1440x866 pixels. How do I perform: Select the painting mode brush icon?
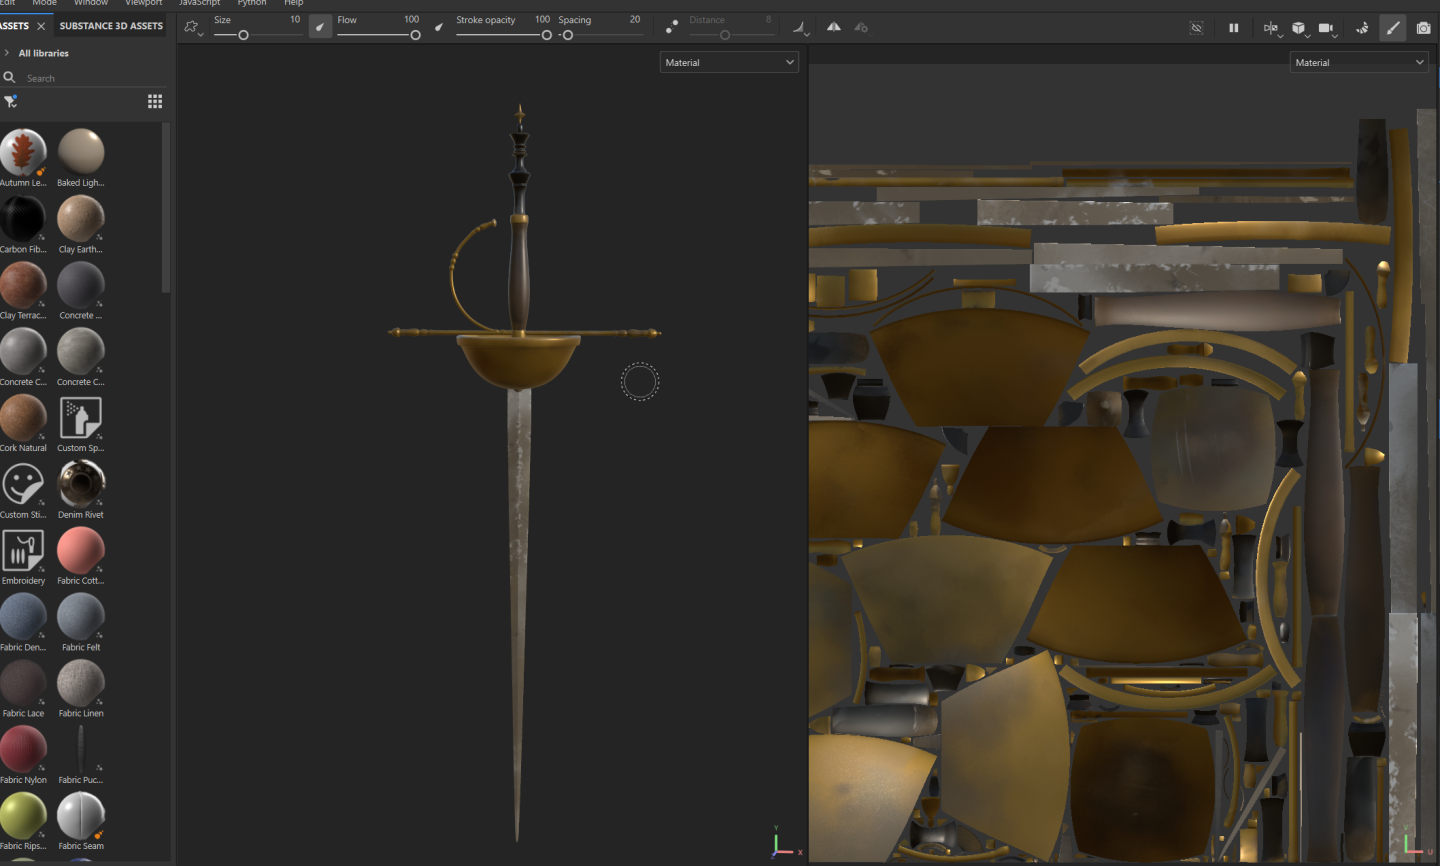coord(1393,28)
